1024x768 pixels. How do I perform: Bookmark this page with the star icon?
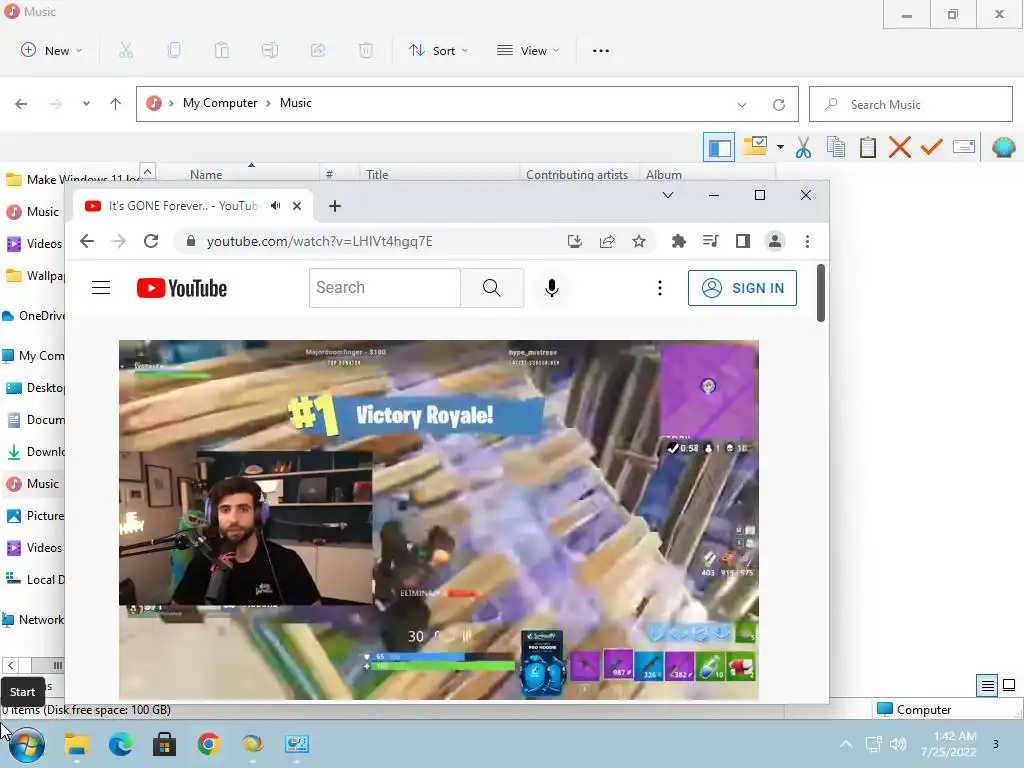639,242
